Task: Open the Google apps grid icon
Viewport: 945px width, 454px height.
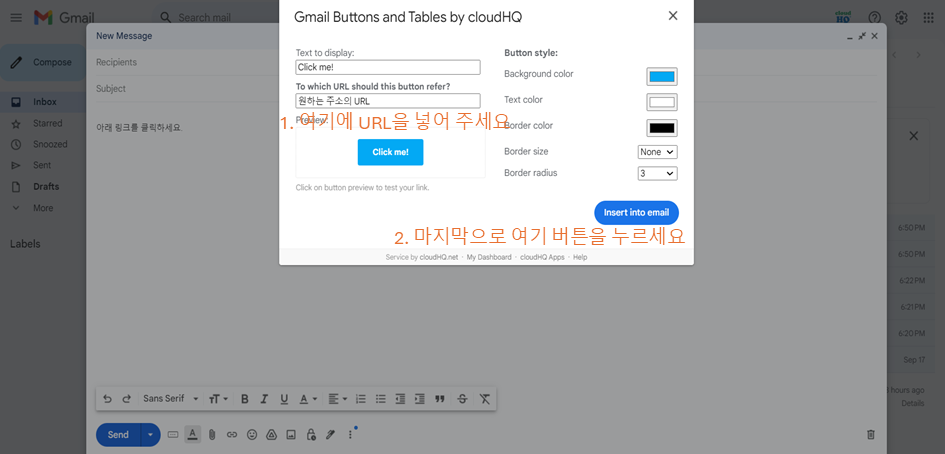Action: point(929,17)
